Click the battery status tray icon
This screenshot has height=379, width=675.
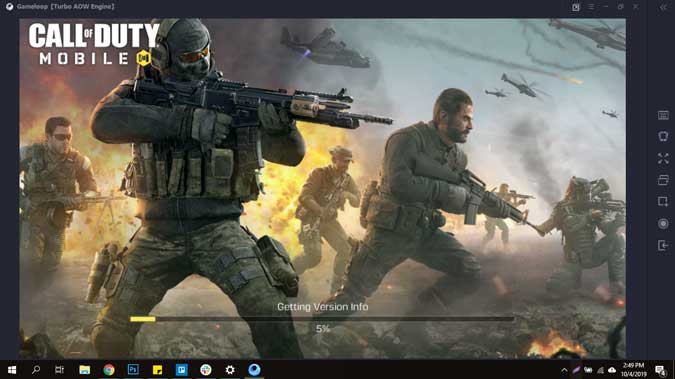588,370
